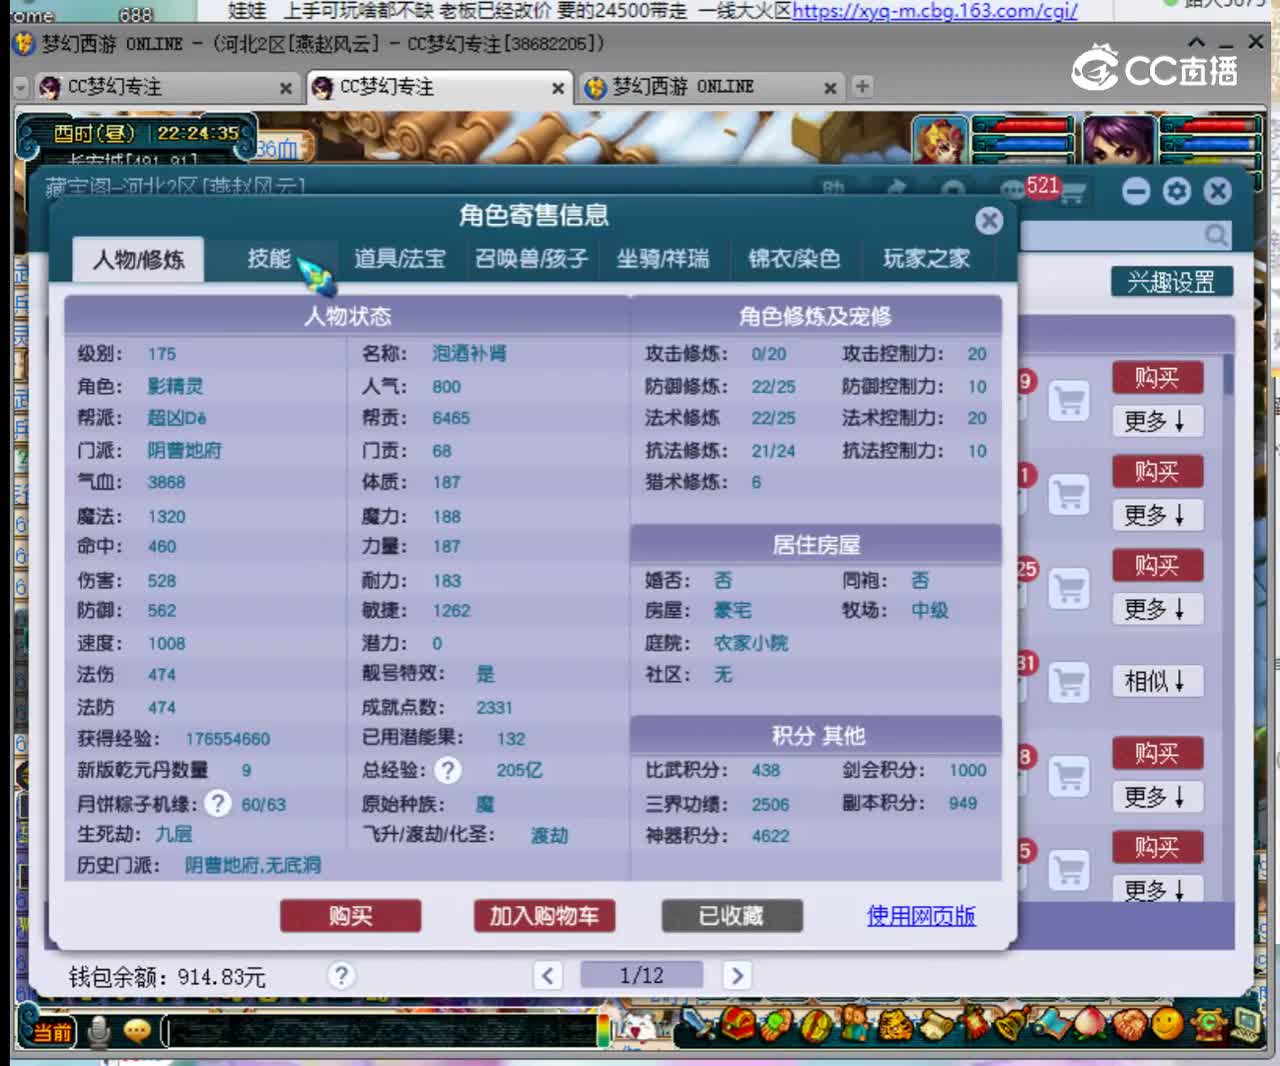Open the red treasure chest icon

(739, 1024)
